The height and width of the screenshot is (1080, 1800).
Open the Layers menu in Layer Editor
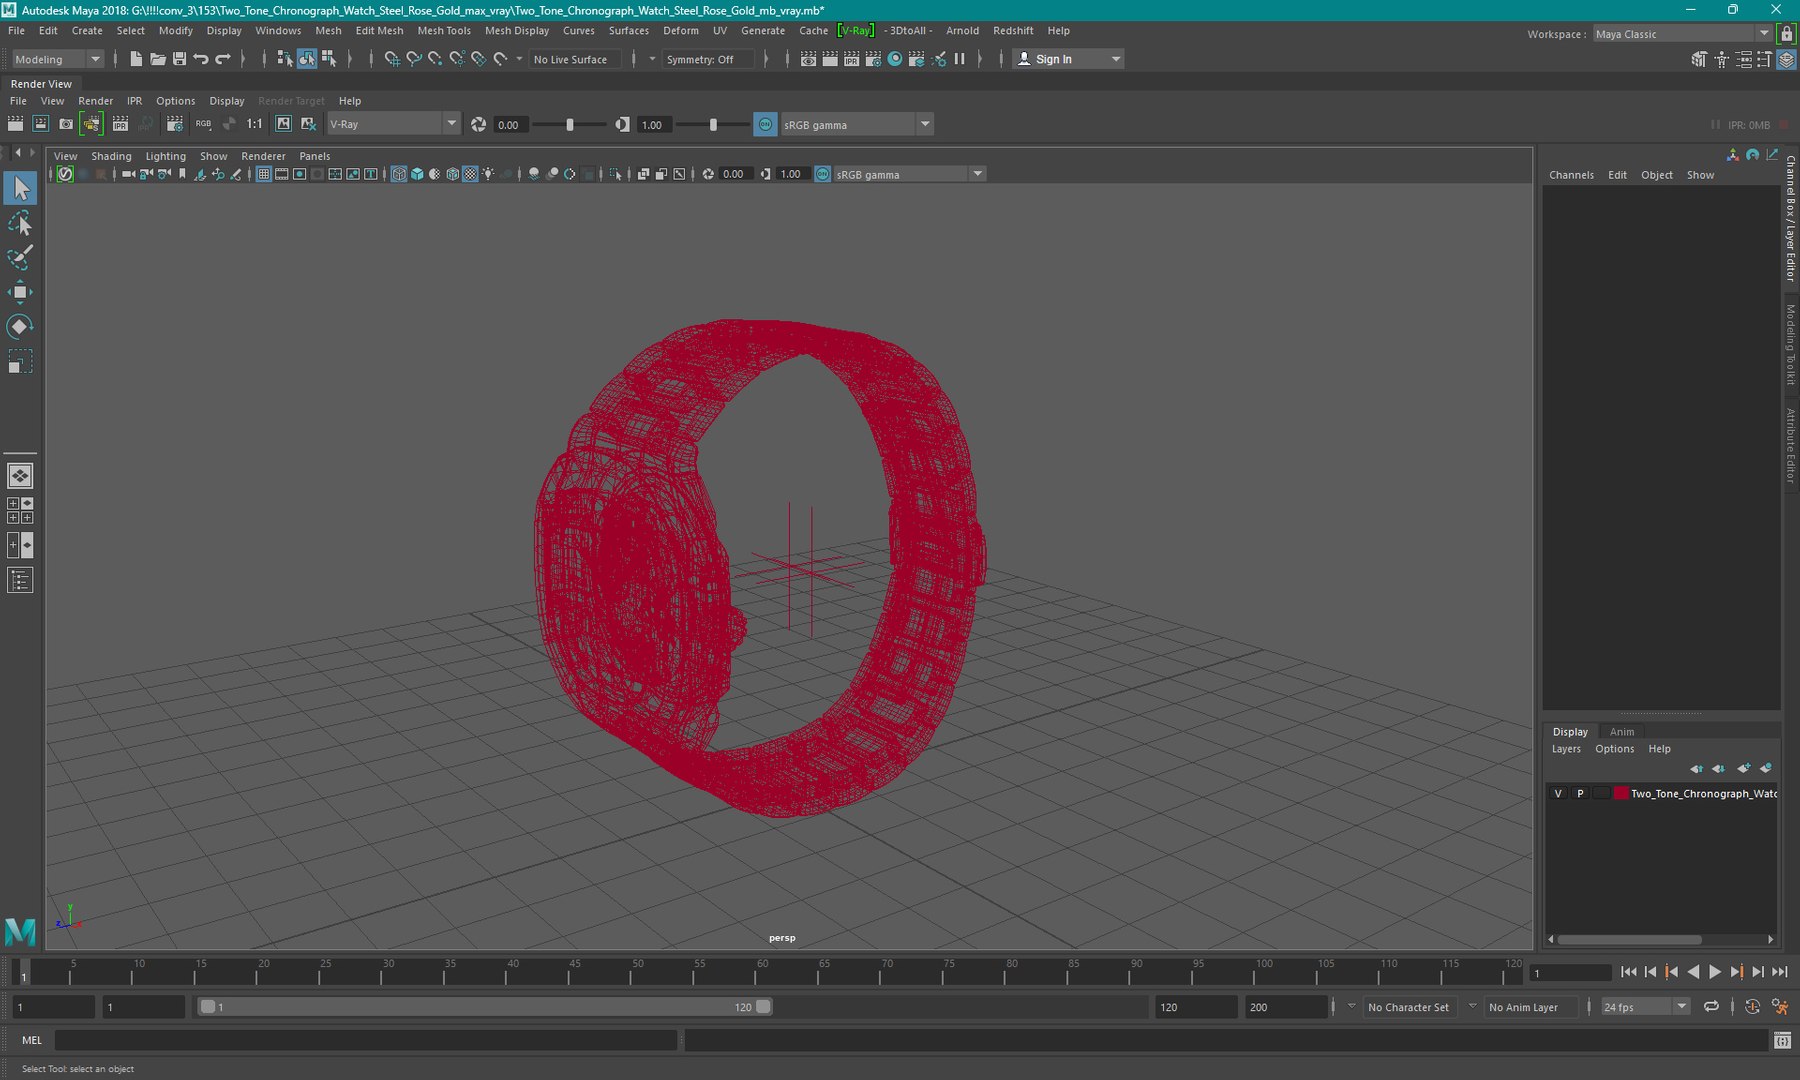point(1566,749)
